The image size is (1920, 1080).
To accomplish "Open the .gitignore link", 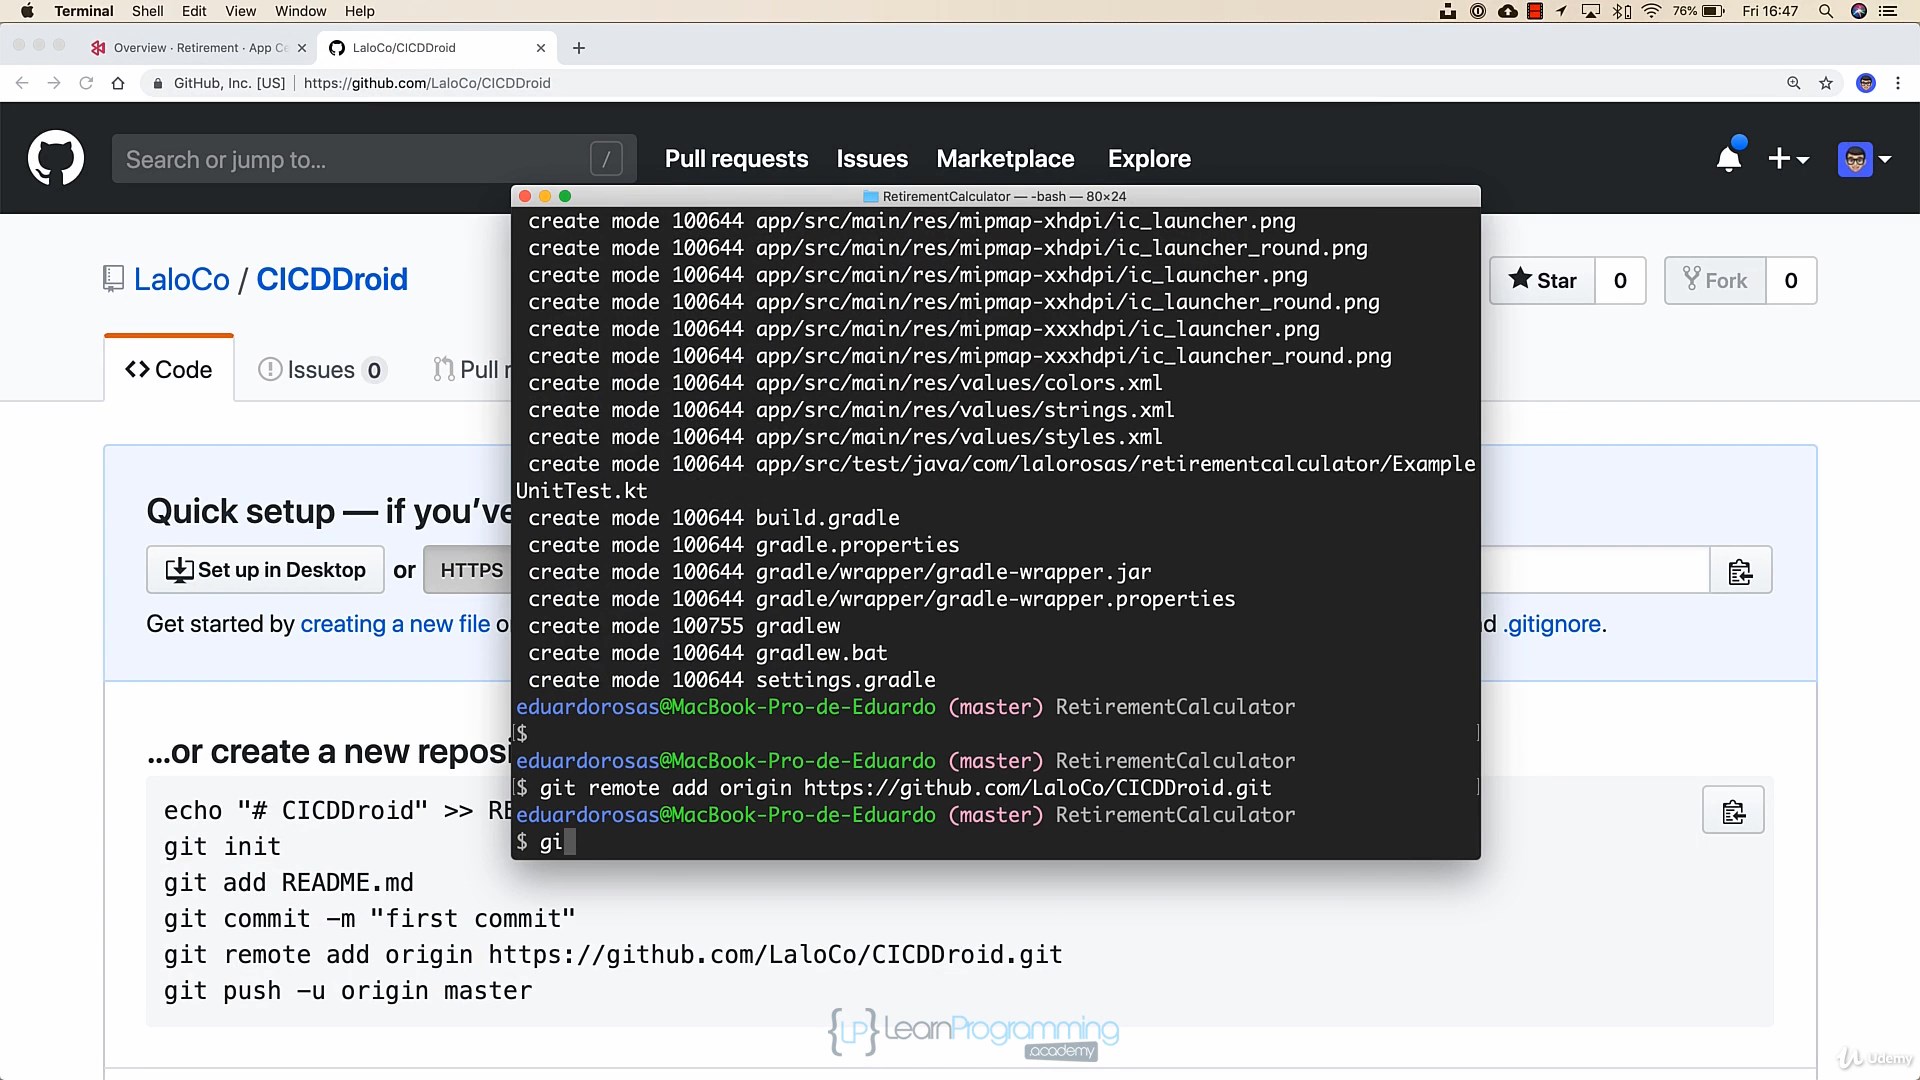I will 1553,624.
